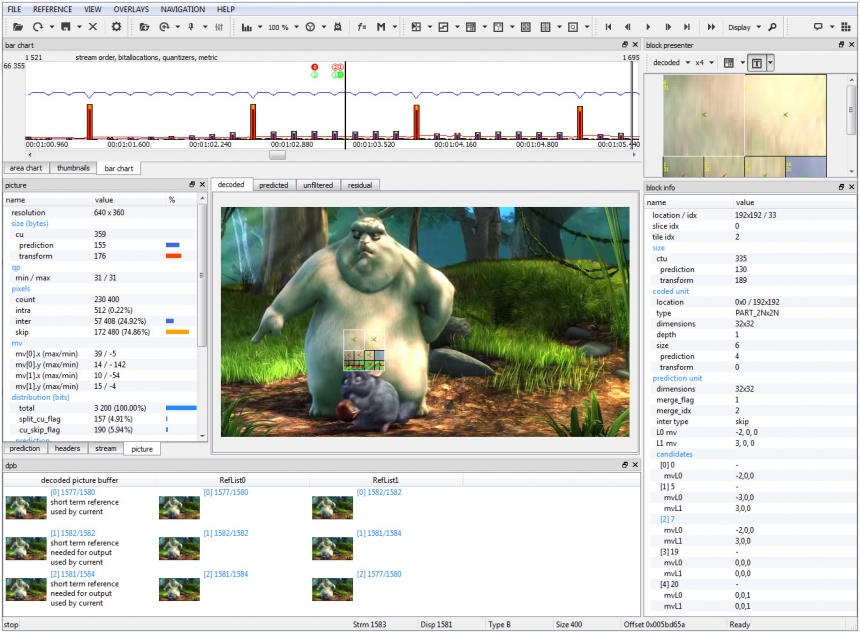Open settings with the gear icon
The width and height of the screenshot is (860, 633).
point(116,27)
